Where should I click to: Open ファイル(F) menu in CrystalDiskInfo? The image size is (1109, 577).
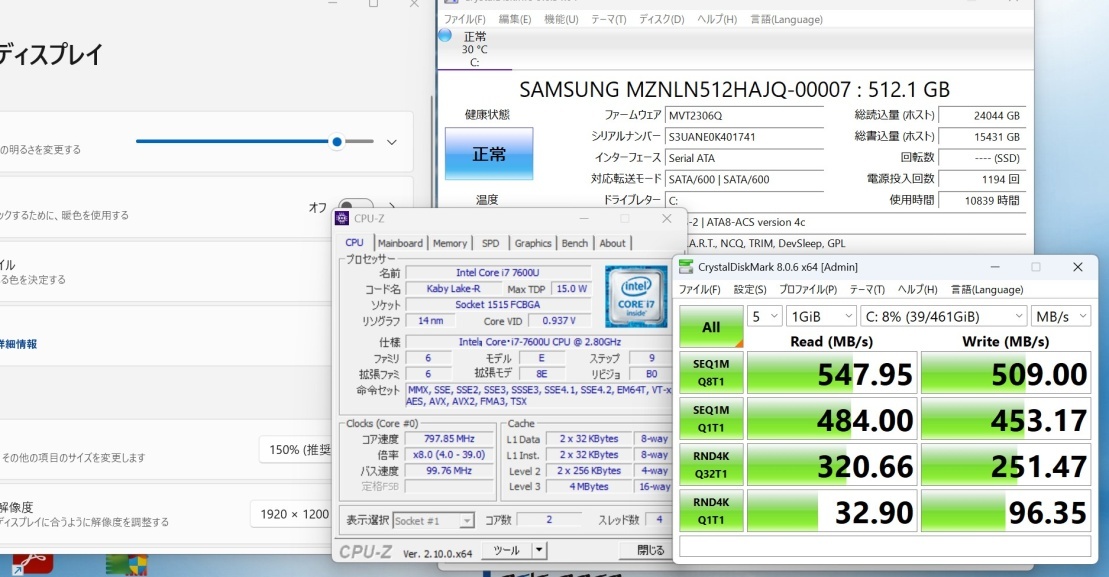[465, 19]
